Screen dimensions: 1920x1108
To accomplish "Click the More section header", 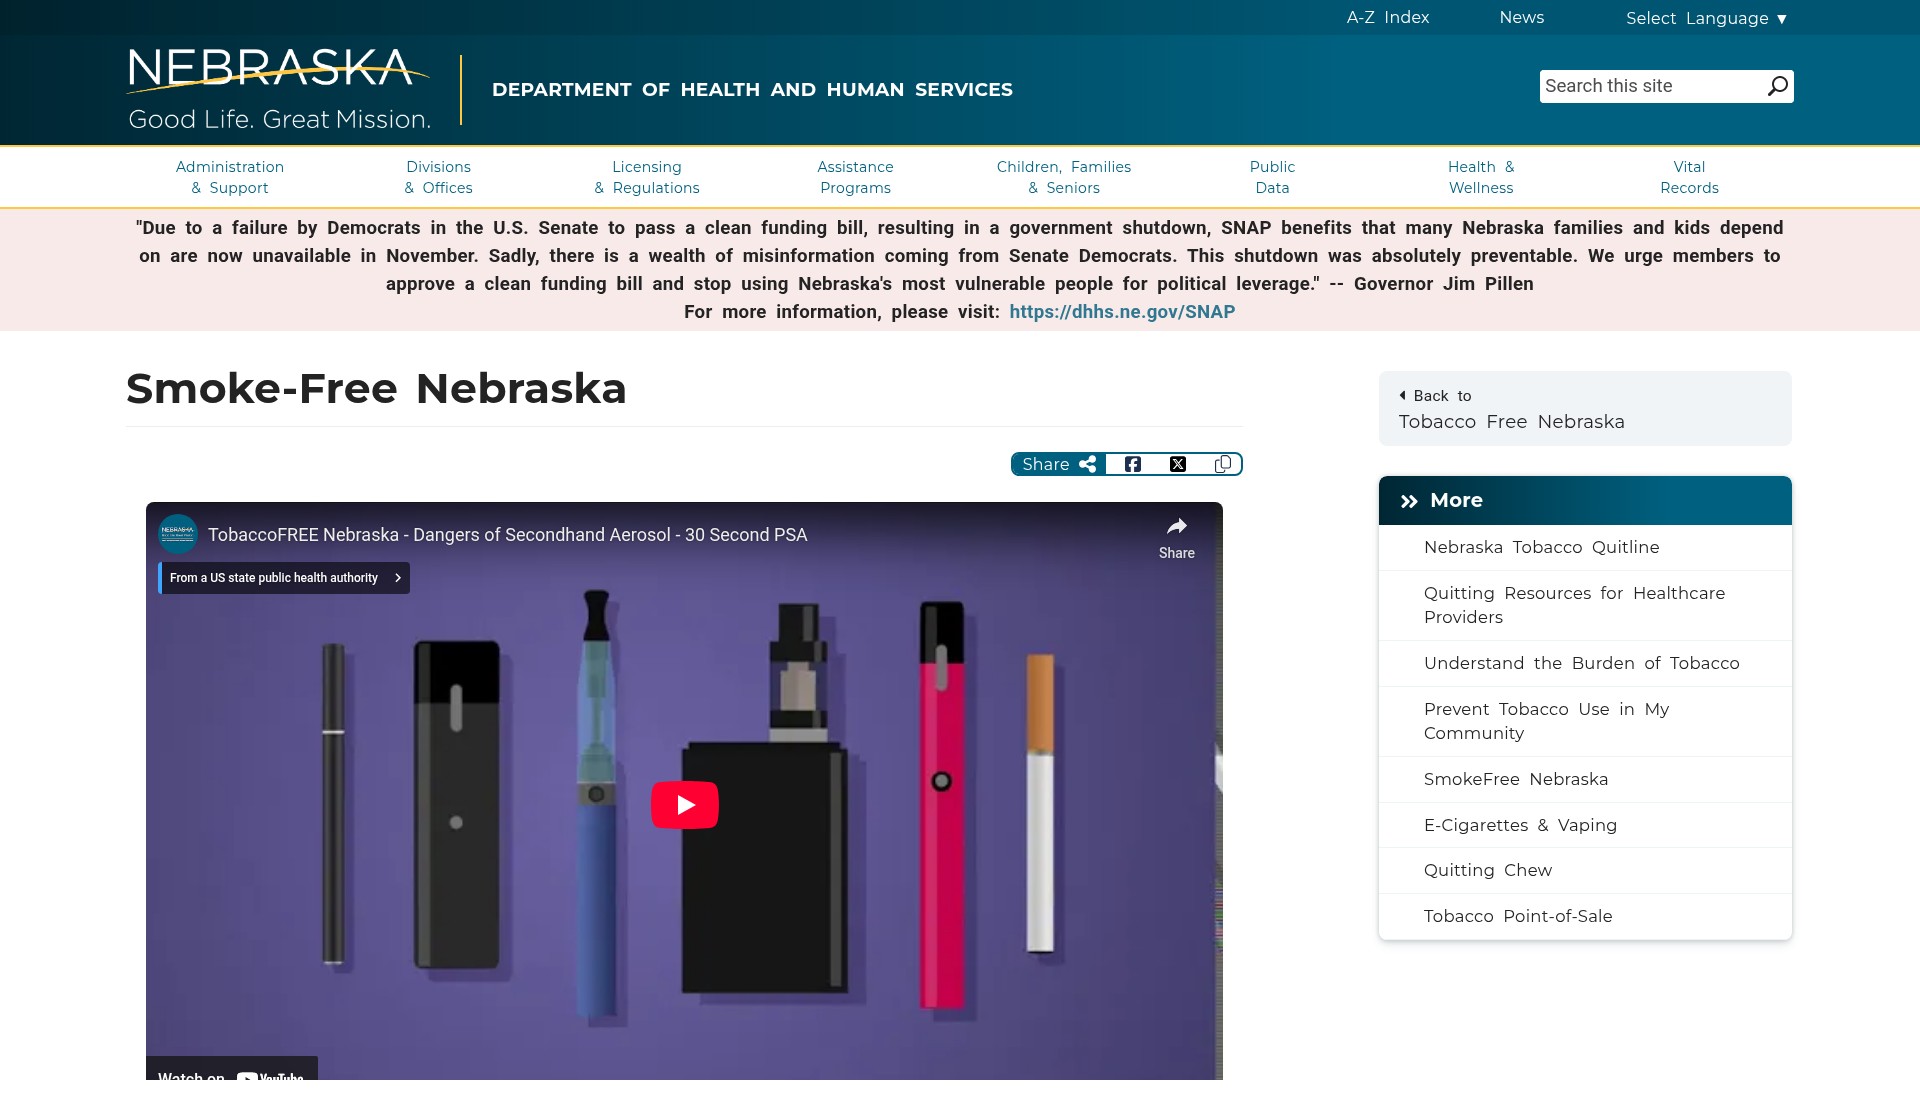I will click(x=1585, y=500).
